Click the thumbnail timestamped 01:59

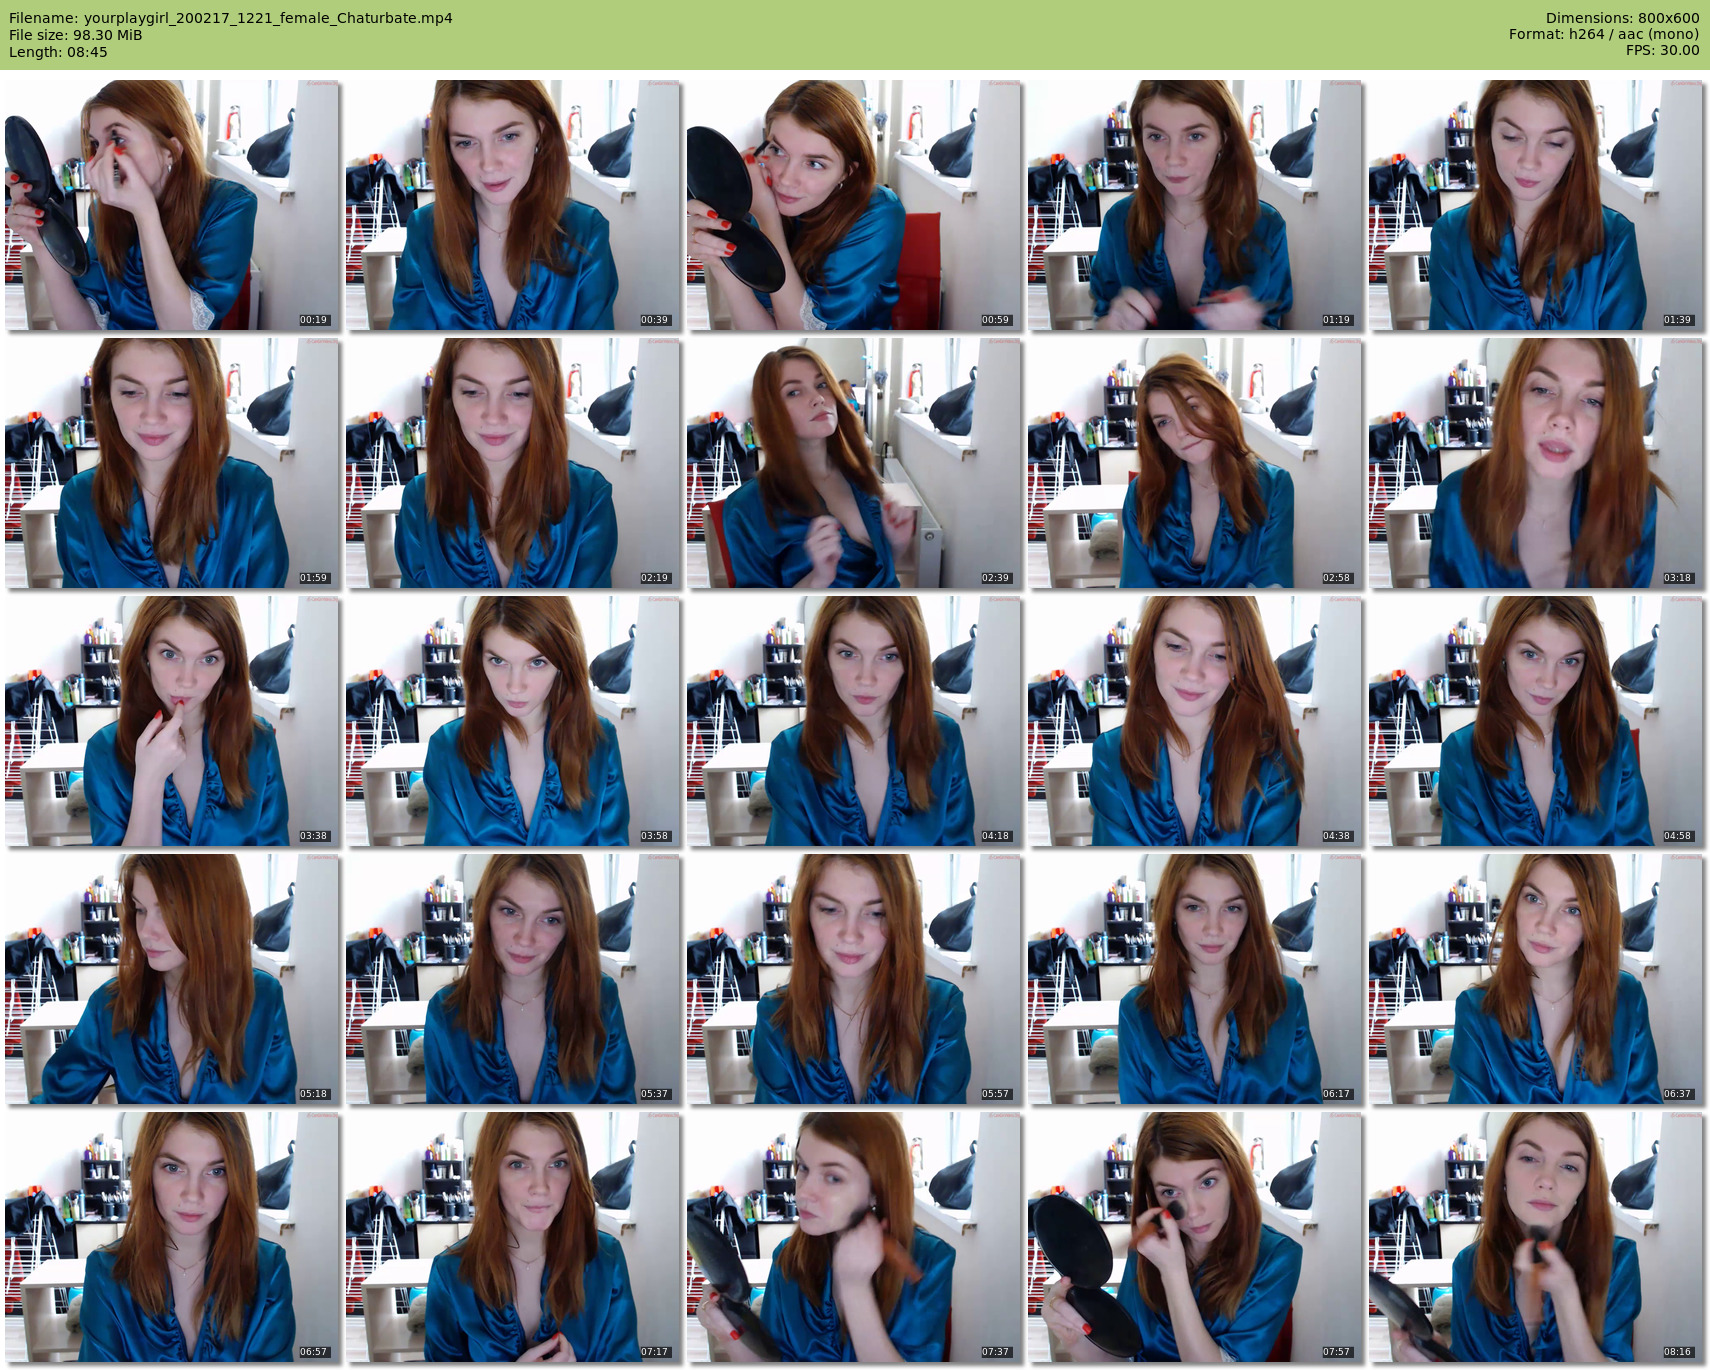(172, 463)
